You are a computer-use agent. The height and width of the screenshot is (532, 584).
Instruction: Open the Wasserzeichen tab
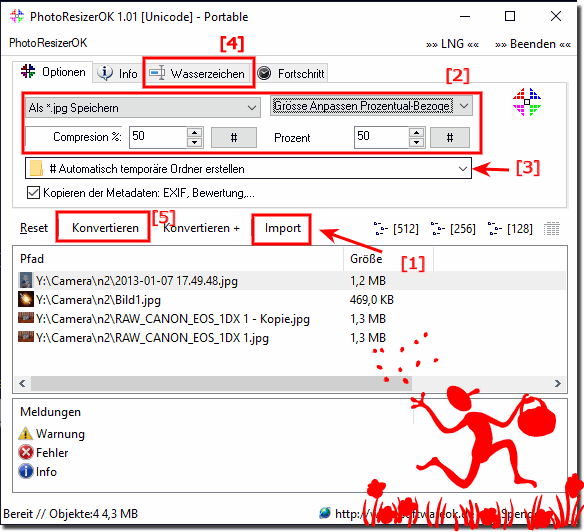(199, 73)
